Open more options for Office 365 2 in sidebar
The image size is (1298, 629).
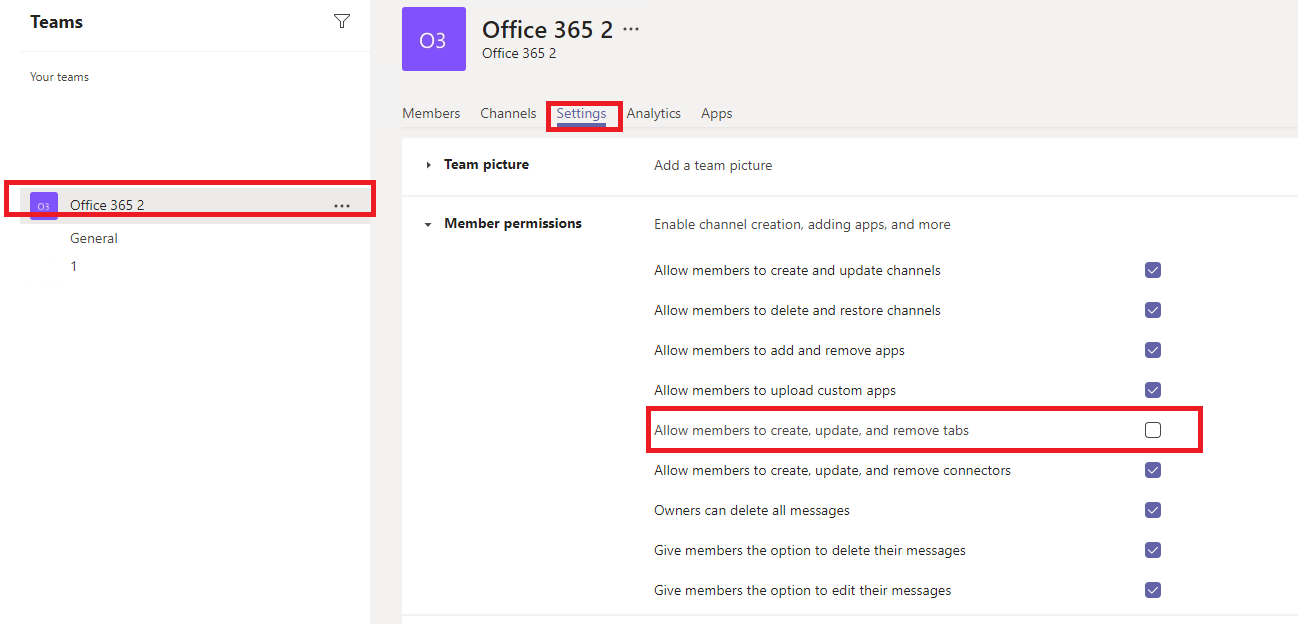(342, 206)
